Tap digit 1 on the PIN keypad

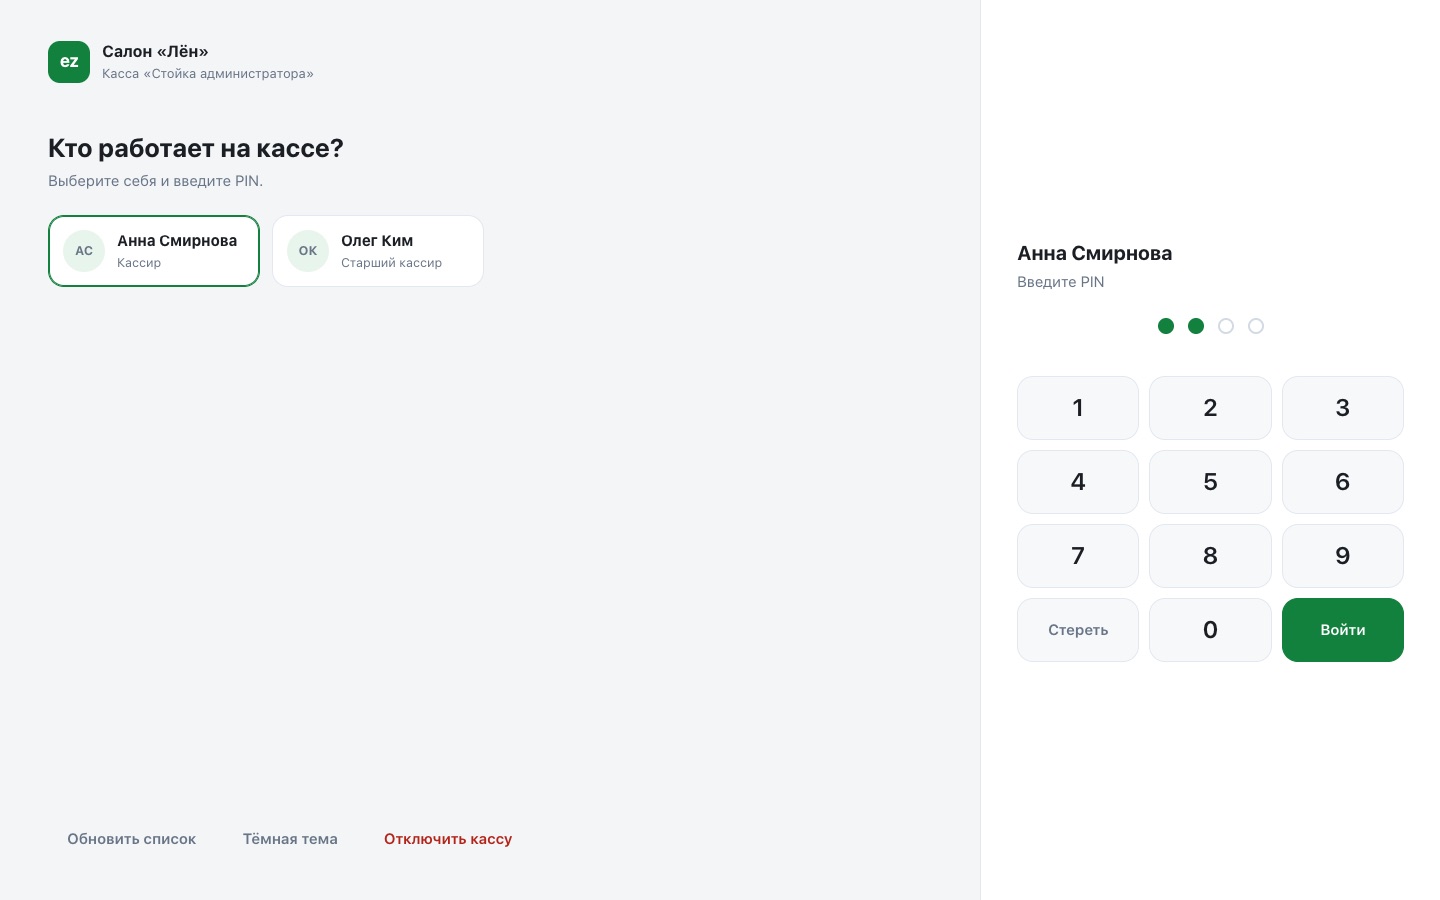pyautogui.click(x=1078, y=408)
